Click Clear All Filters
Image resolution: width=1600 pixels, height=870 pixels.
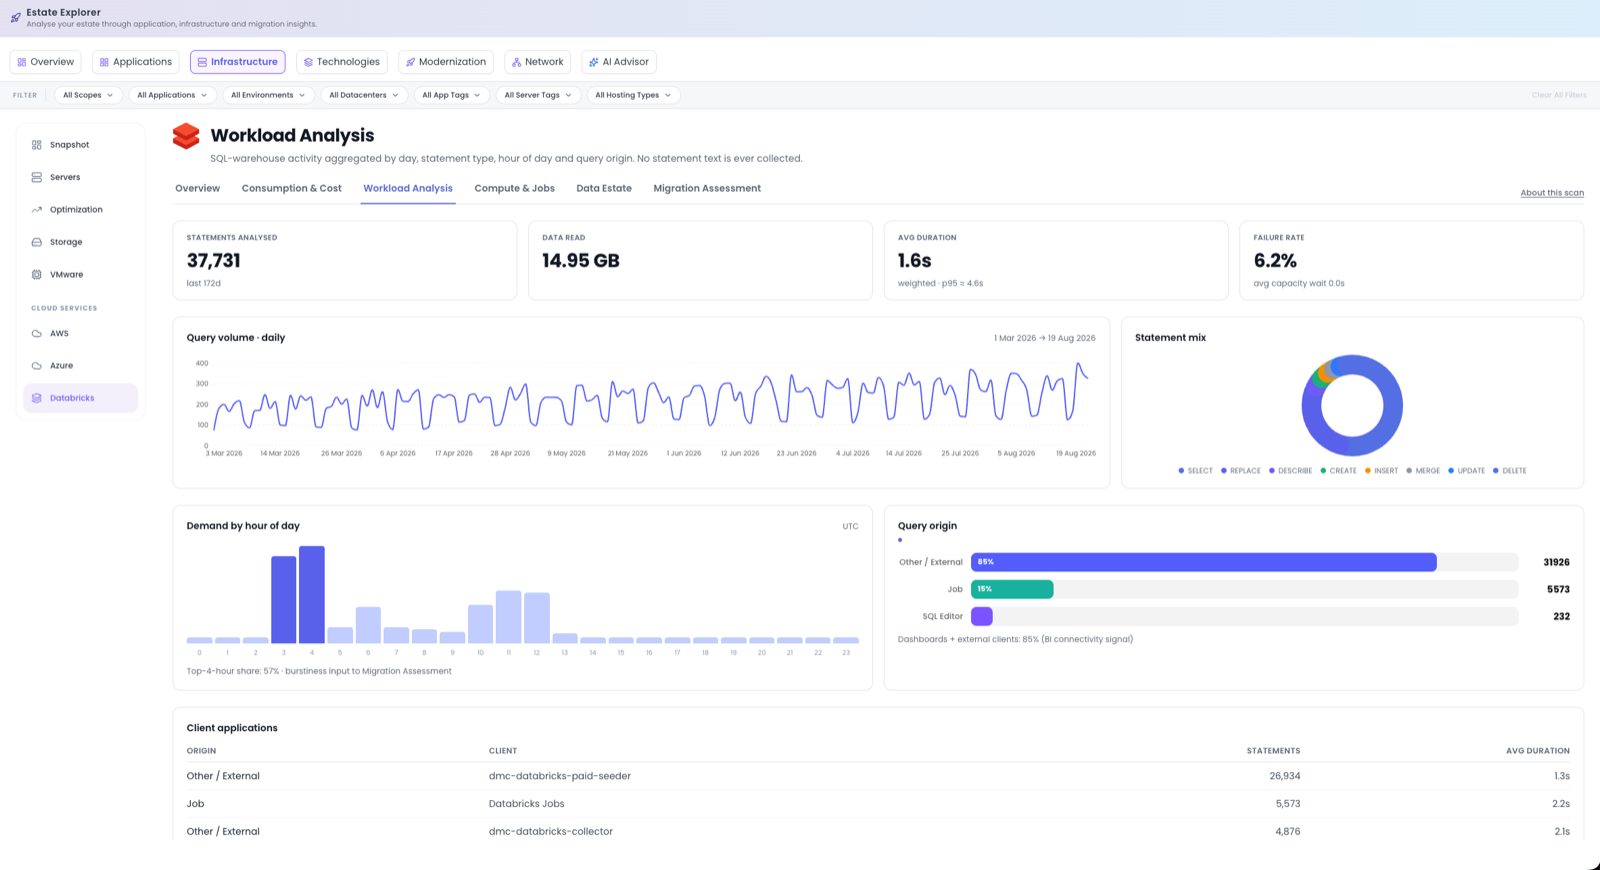(x=1559, y=95)
